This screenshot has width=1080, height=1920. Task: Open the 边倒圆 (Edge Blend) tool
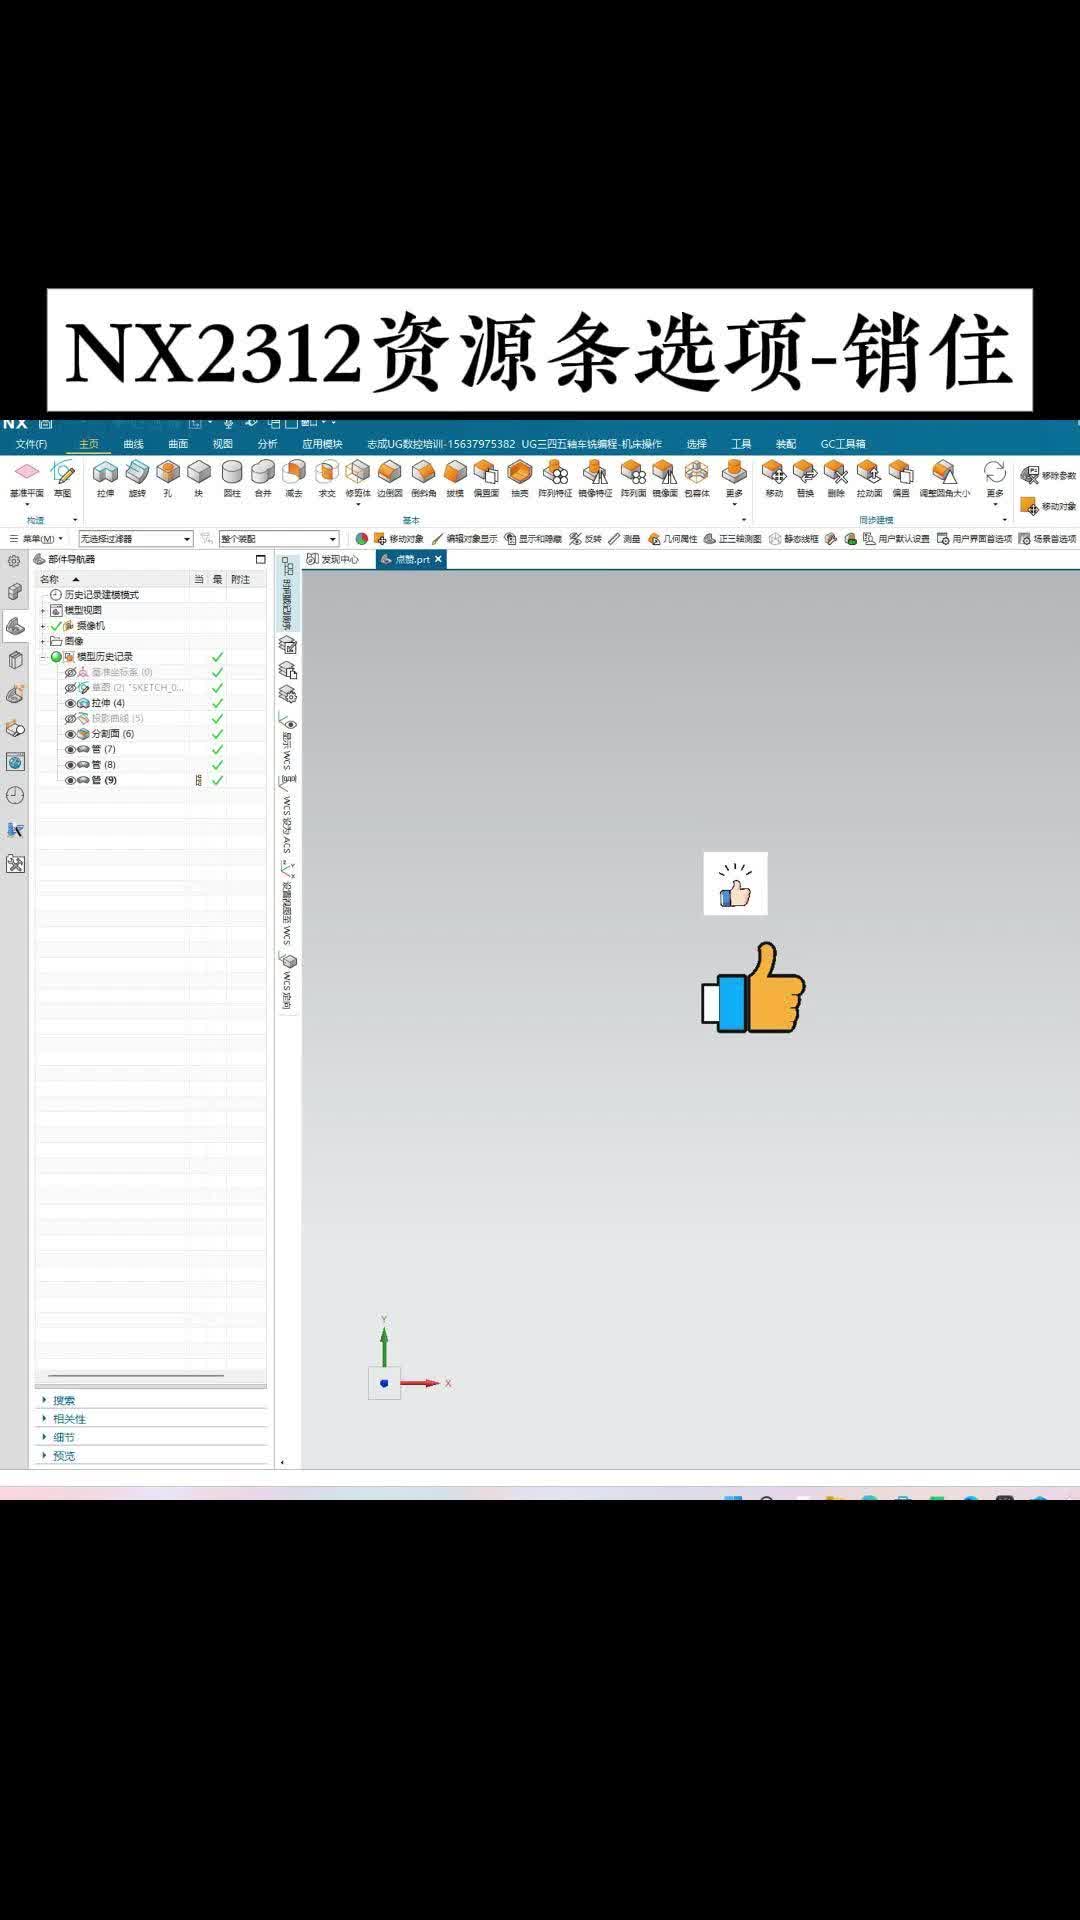point(390,478)
